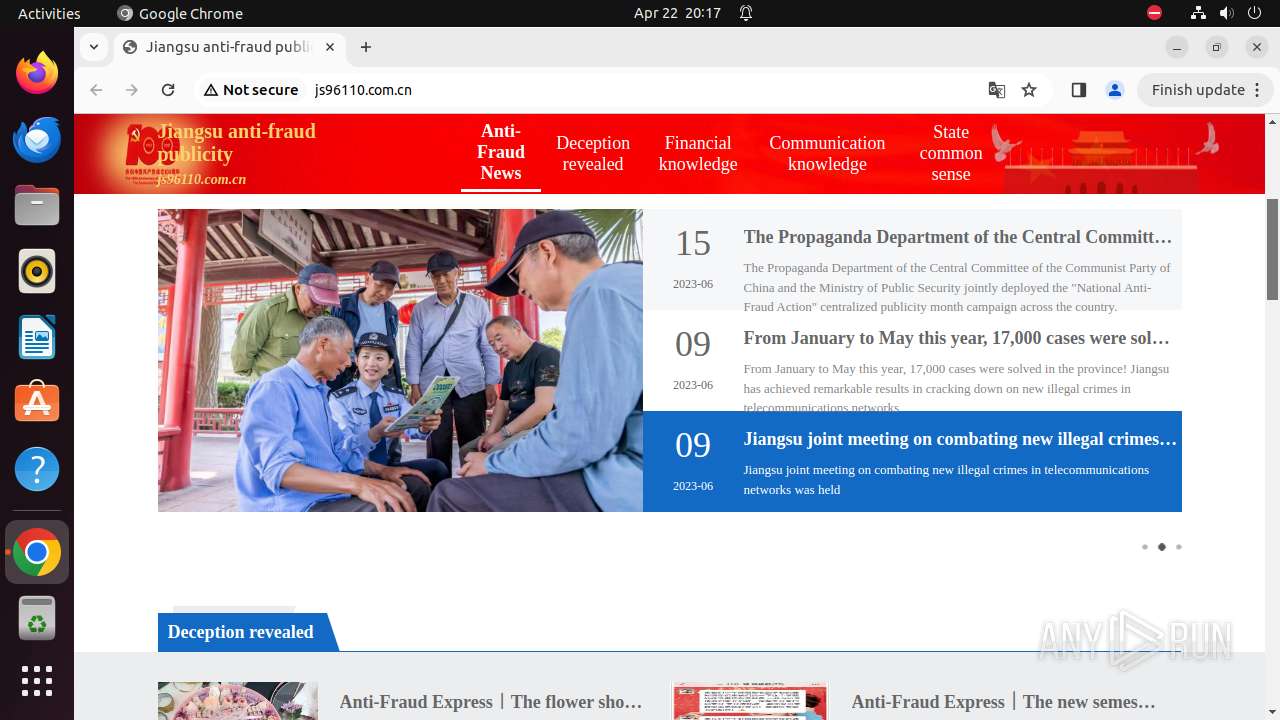
Task: Click the carousel photo of officer with elders
Action: pos(400,360)
